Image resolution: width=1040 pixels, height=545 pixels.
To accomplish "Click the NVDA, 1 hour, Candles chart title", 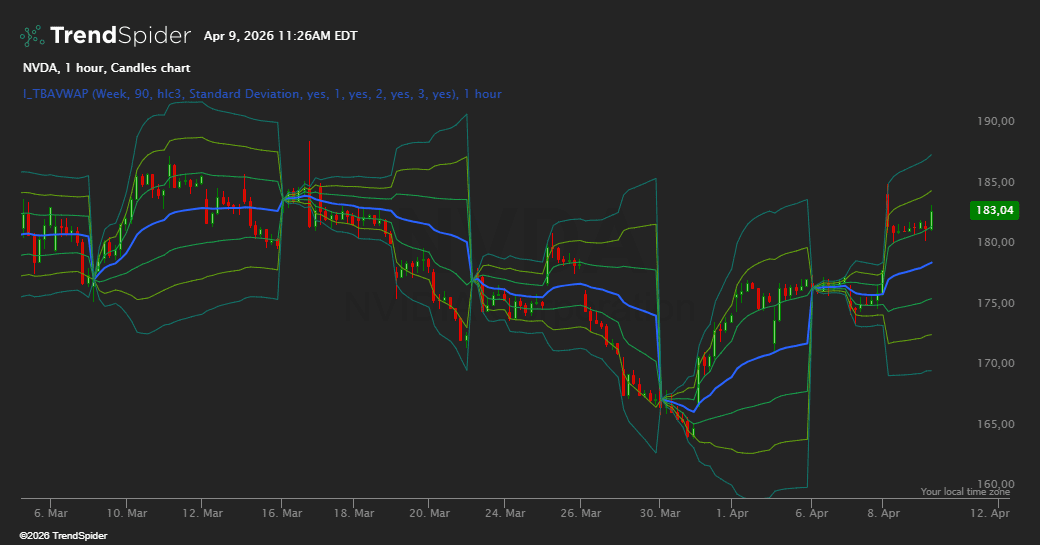I will 107,68.
